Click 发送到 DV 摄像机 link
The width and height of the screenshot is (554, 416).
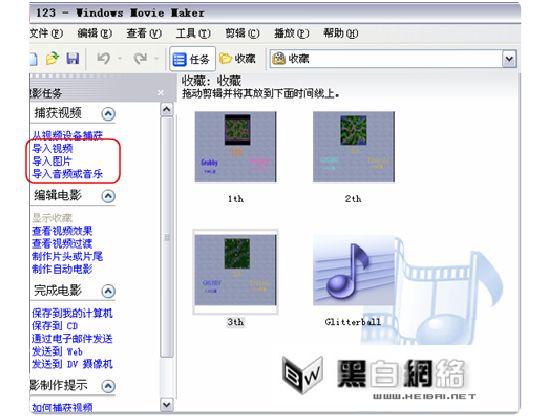pyautogui.click(x=72, y=364)
